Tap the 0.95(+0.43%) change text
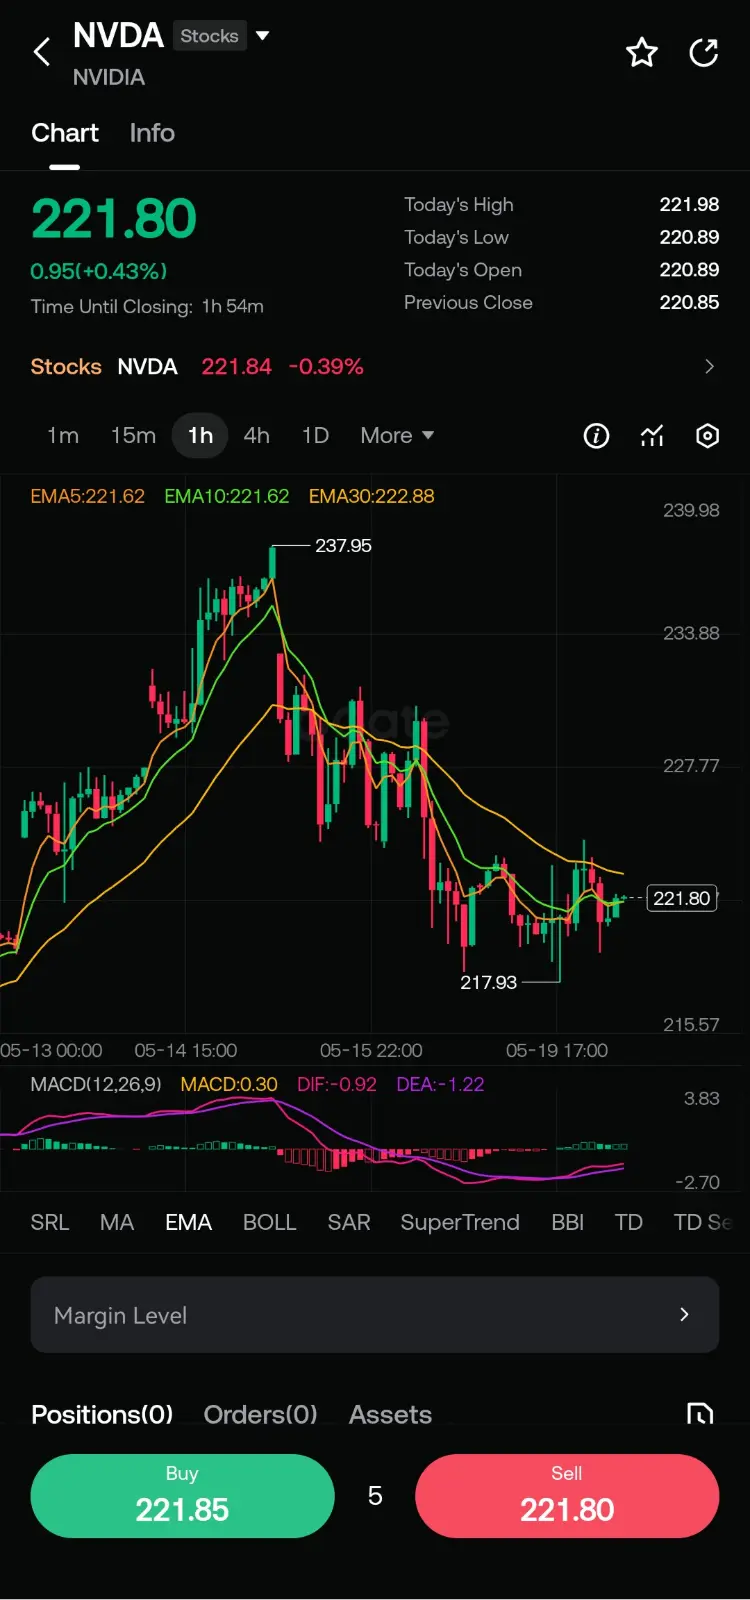Image resolution: width=750 pixels, height=1600 pixels. [x=99, y=271]
